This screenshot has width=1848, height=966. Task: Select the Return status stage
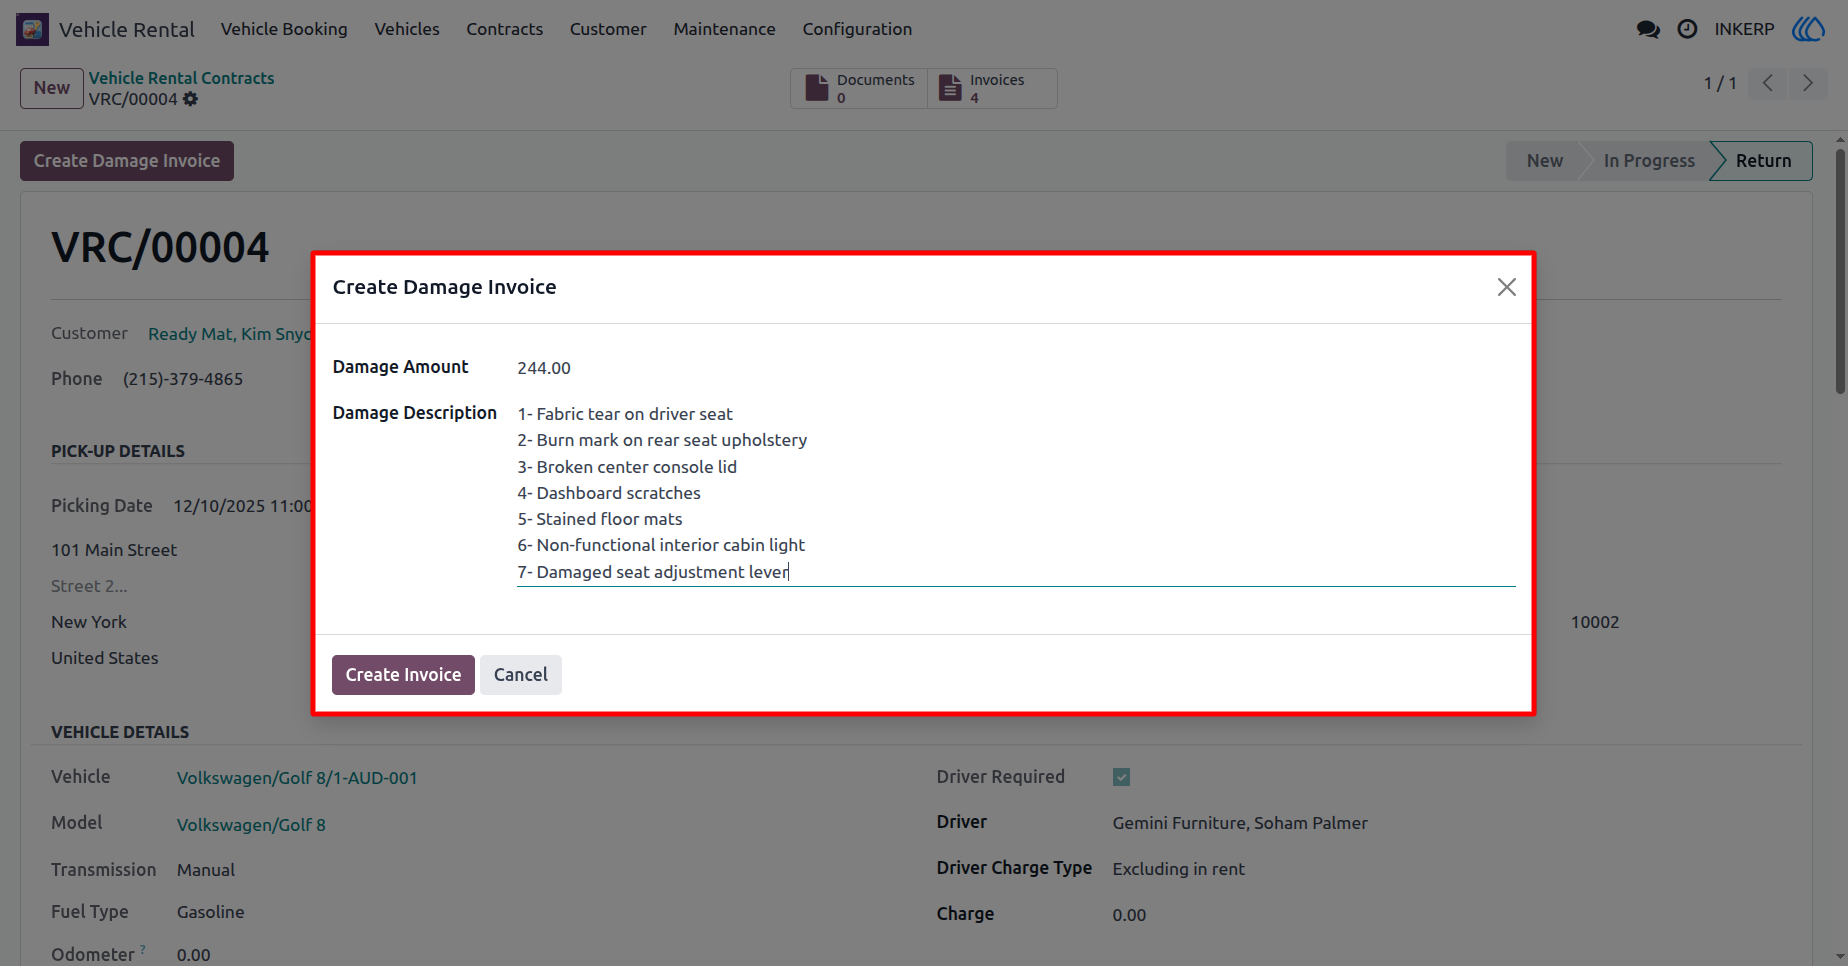pyautogui.click(x=1763, y=161)
